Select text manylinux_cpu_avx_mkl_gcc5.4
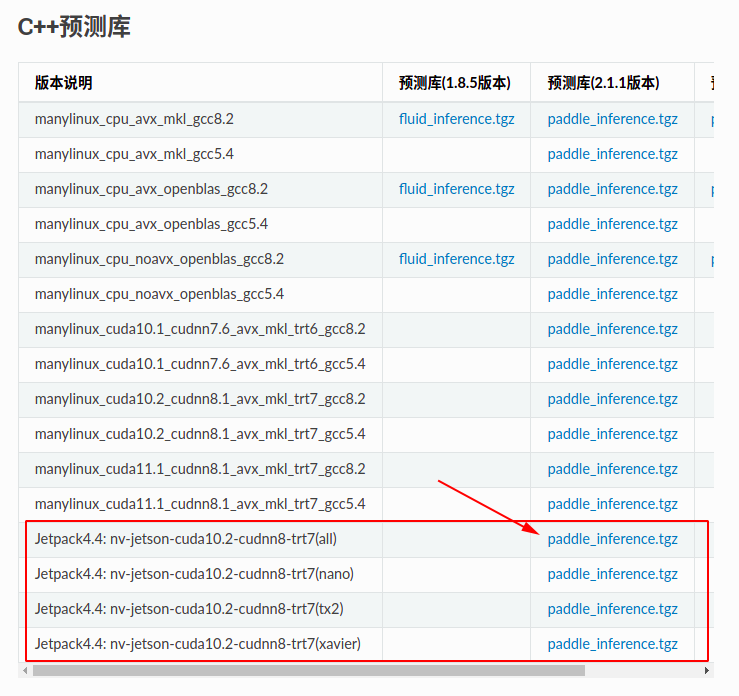This screenshot has width=739, height=696. tap(134, 155)
